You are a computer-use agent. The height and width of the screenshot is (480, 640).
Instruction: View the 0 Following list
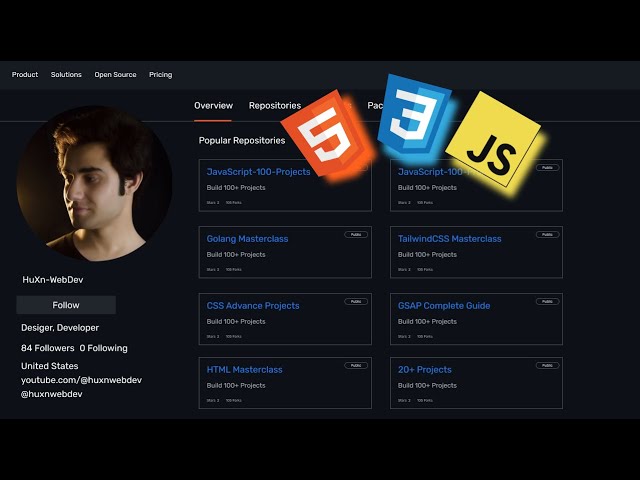(x=103, y=348)
